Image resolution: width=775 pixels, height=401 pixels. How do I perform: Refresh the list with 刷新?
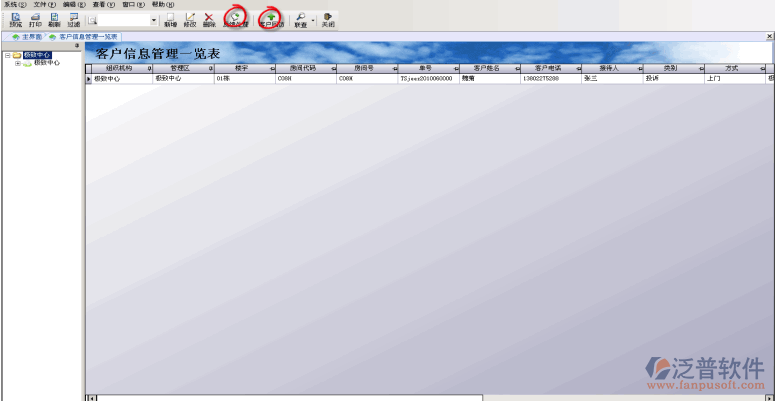[54, 20]
